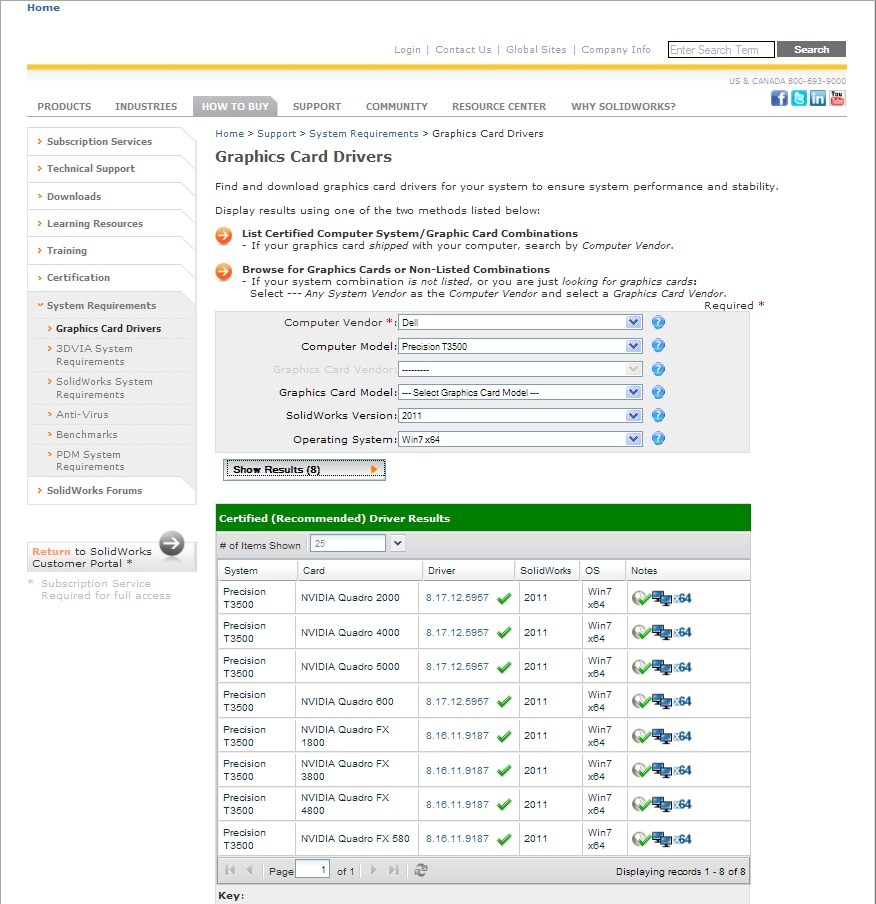The width and height of the screenshot is (876, 904).
Task: Open driver 8.17.12.5957 for Quadro 2000
Action: point(457,598)
